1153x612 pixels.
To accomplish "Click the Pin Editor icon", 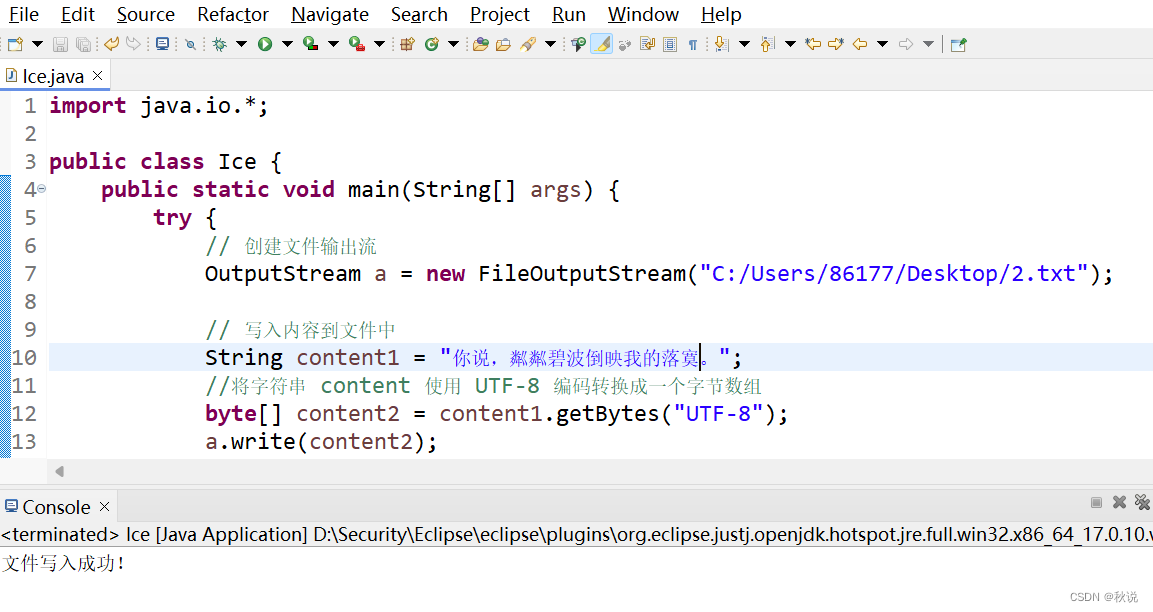I will (x=958, y=45).
